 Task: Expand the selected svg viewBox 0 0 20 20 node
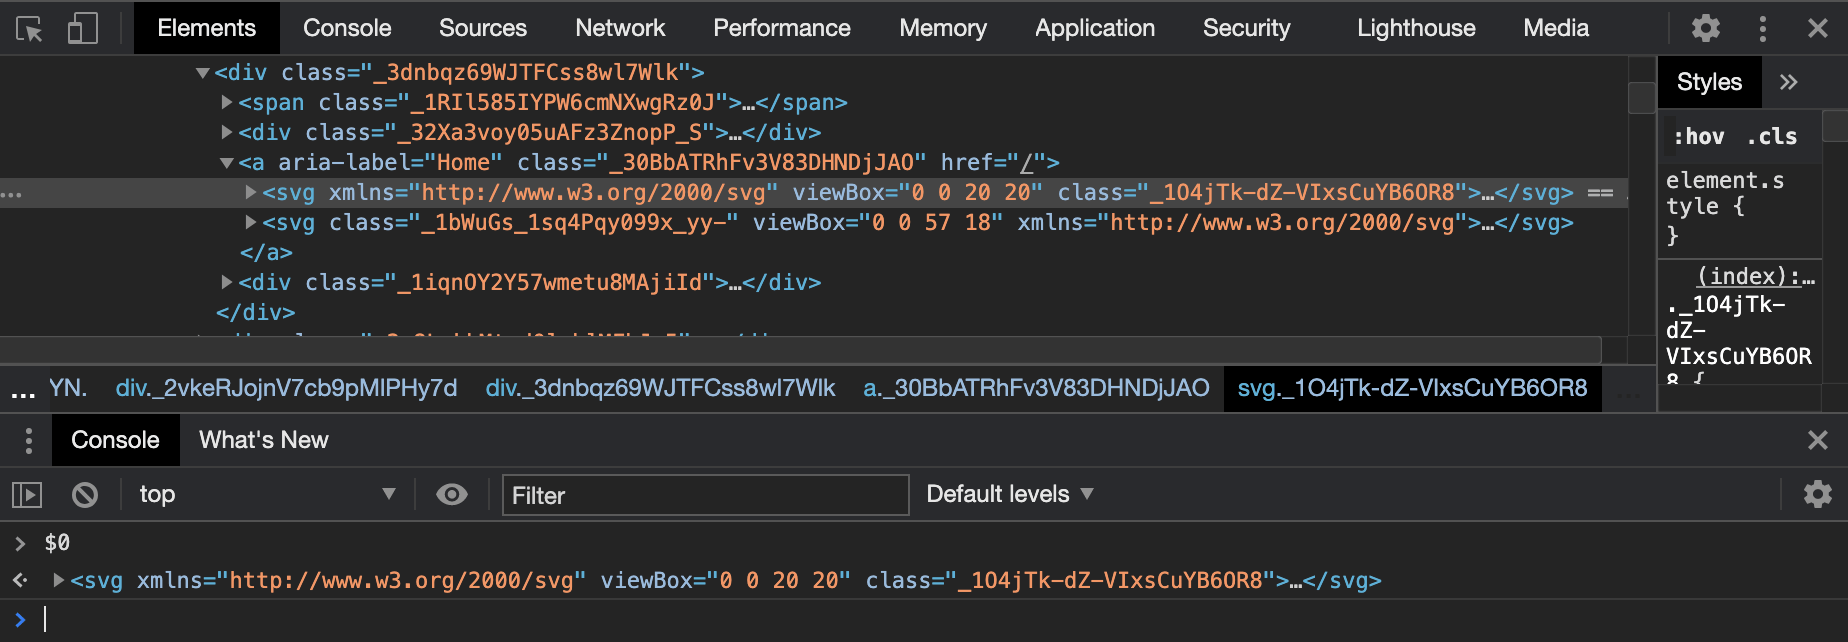pyautogui.click(x=251, y=192)
